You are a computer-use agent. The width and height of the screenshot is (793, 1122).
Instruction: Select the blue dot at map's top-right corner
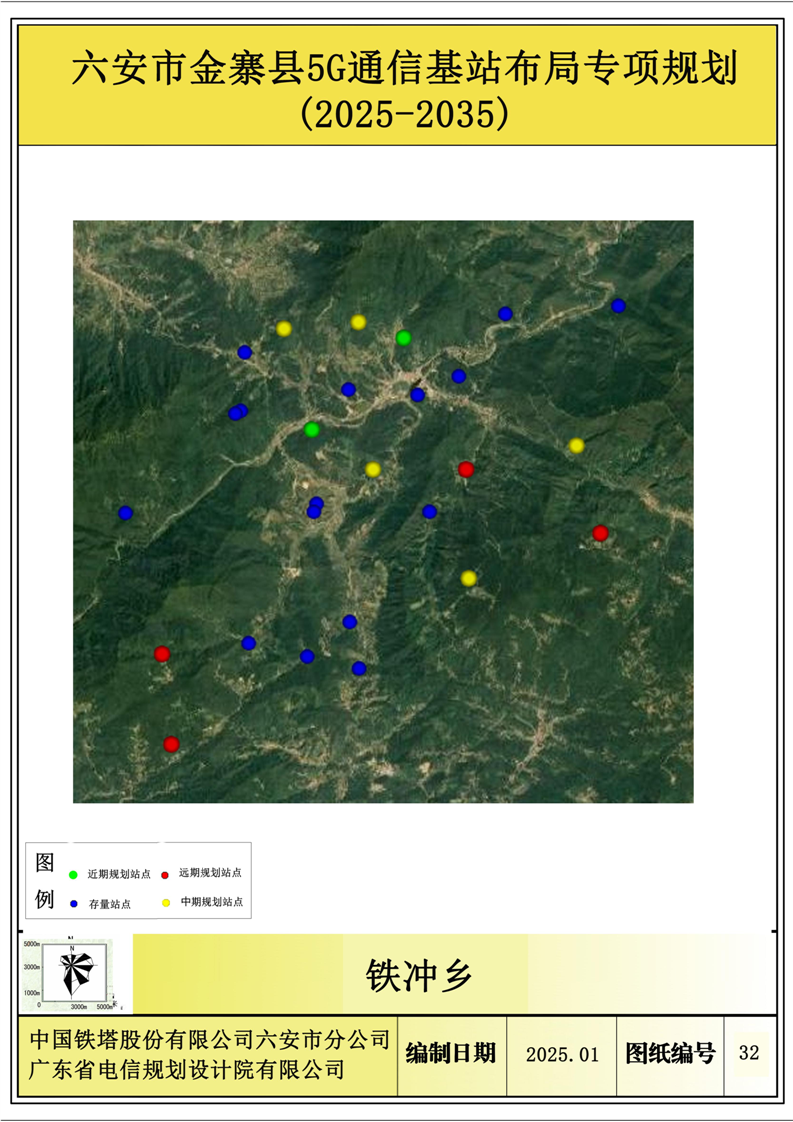(618, 306)
